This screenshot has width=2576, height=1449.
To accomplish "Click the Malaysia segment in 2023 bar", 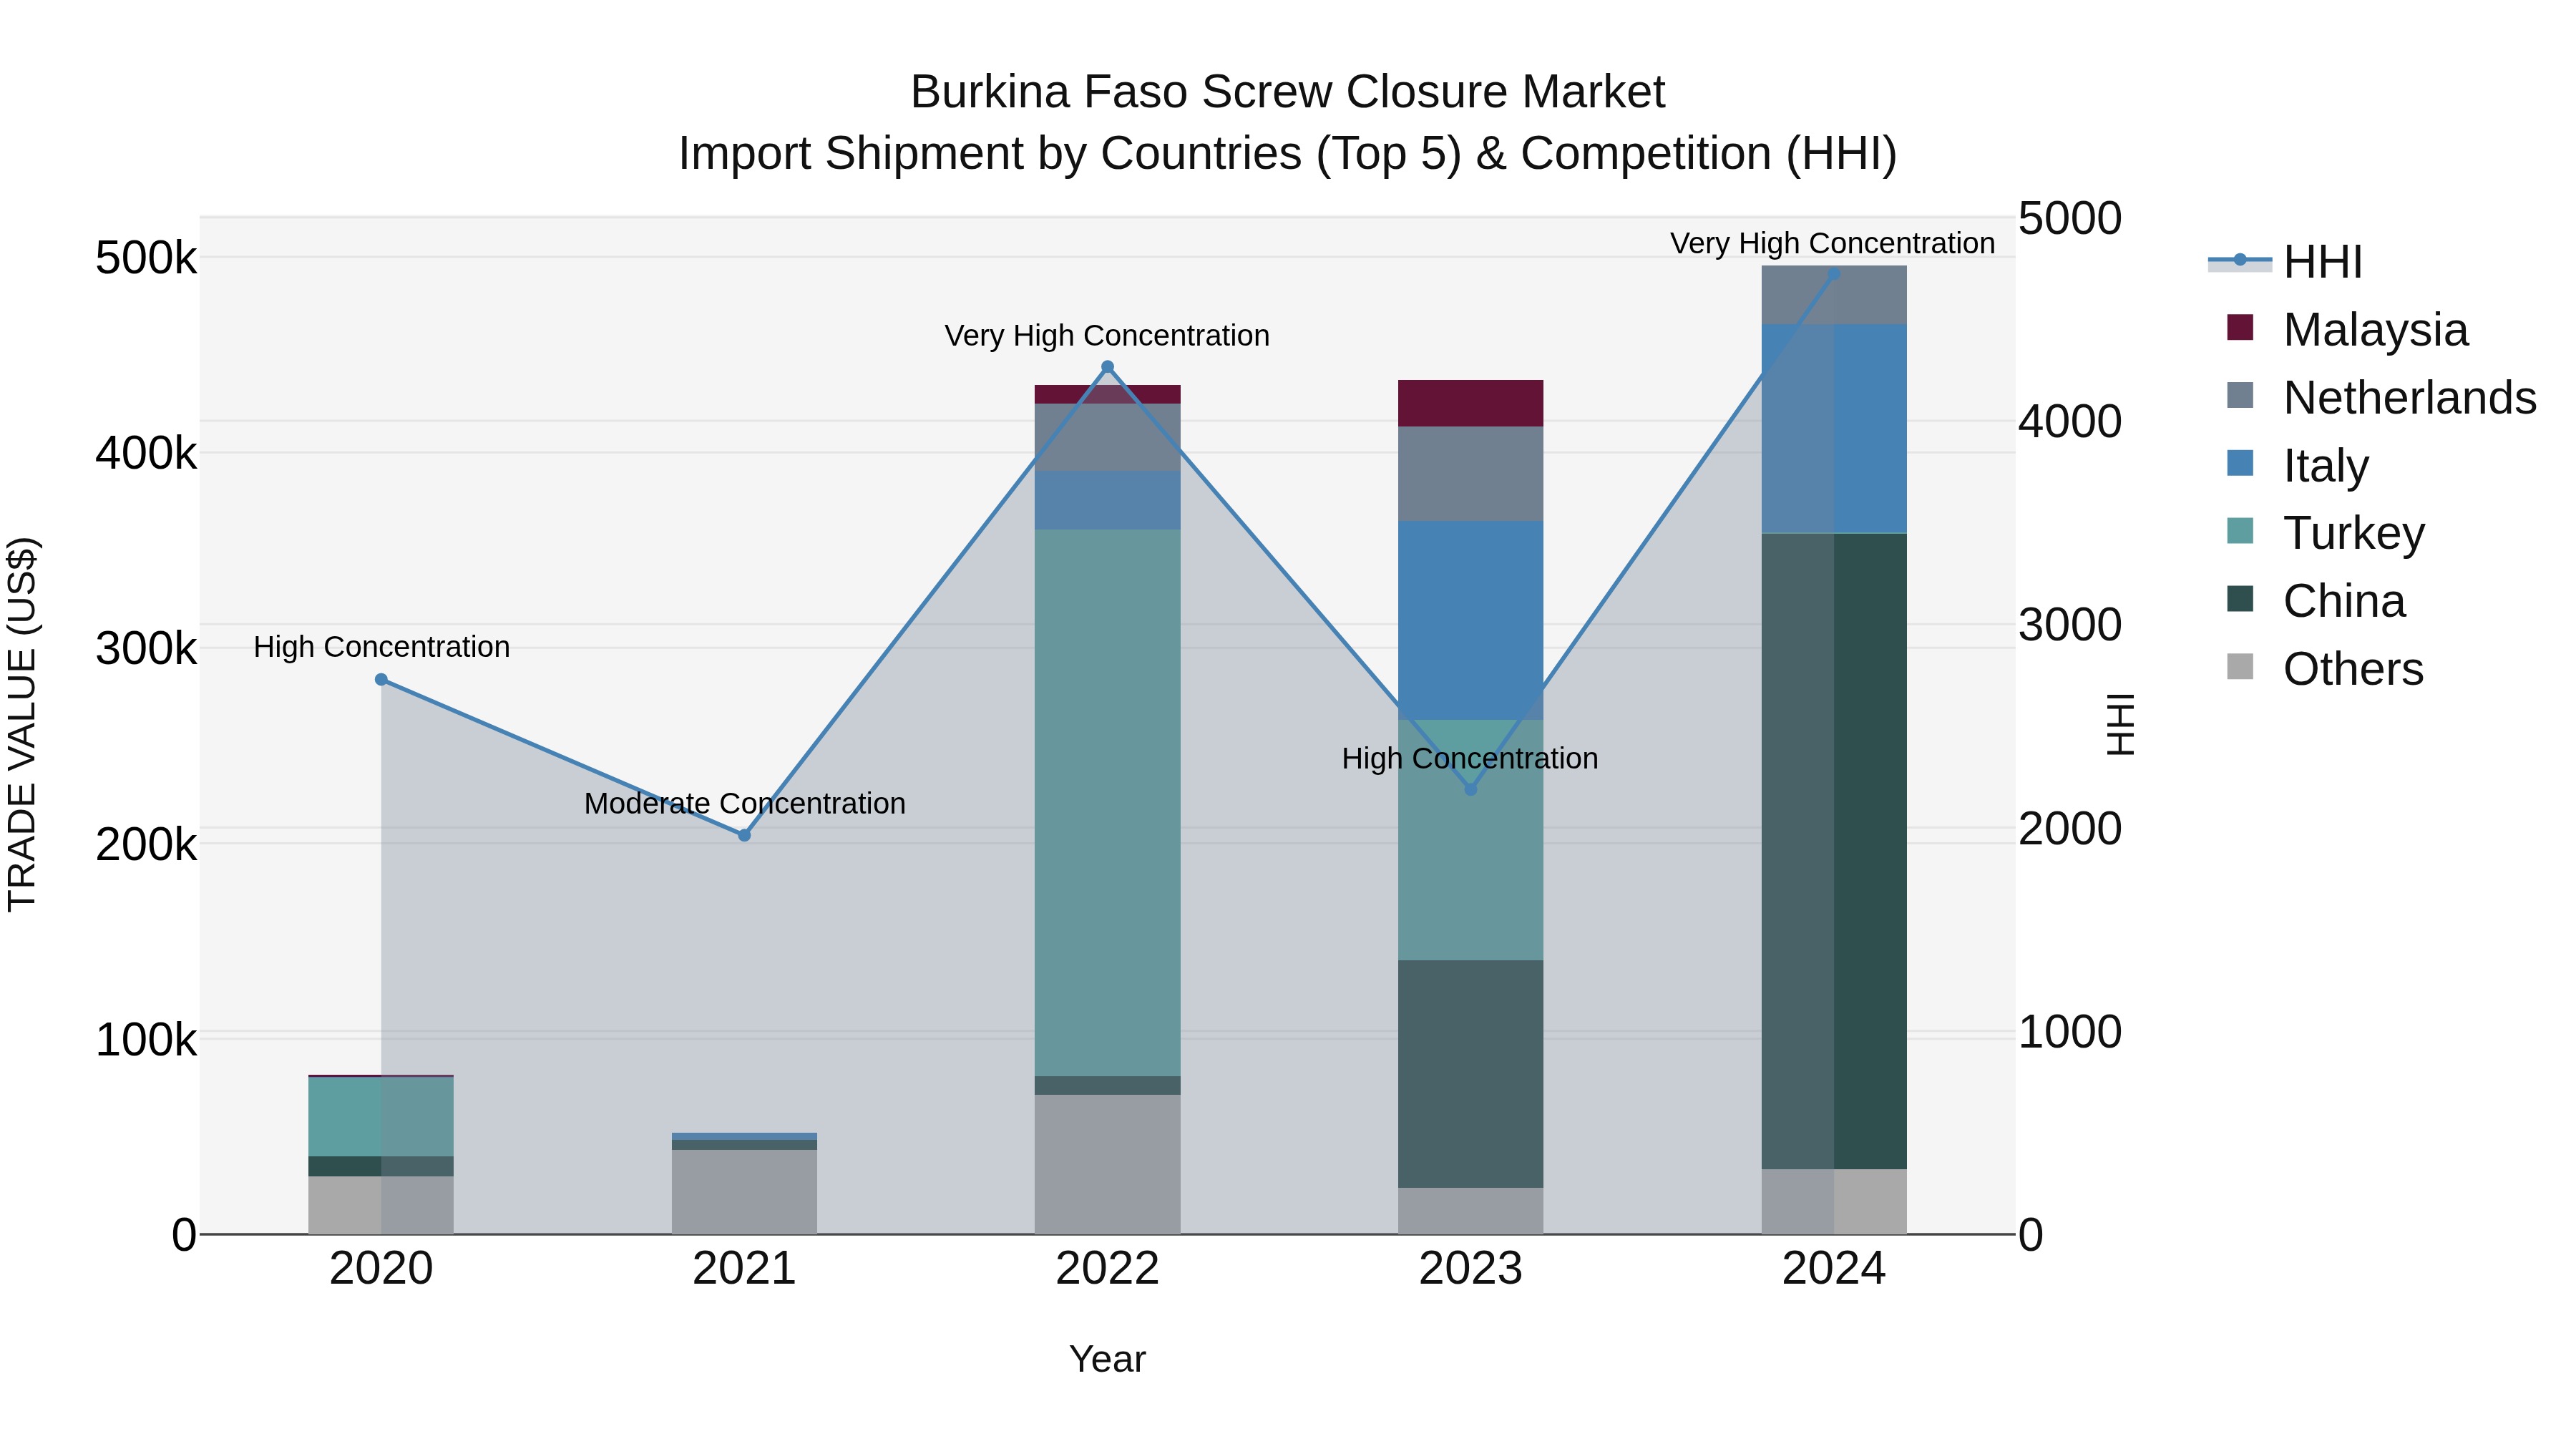I will pos(1470,403).
